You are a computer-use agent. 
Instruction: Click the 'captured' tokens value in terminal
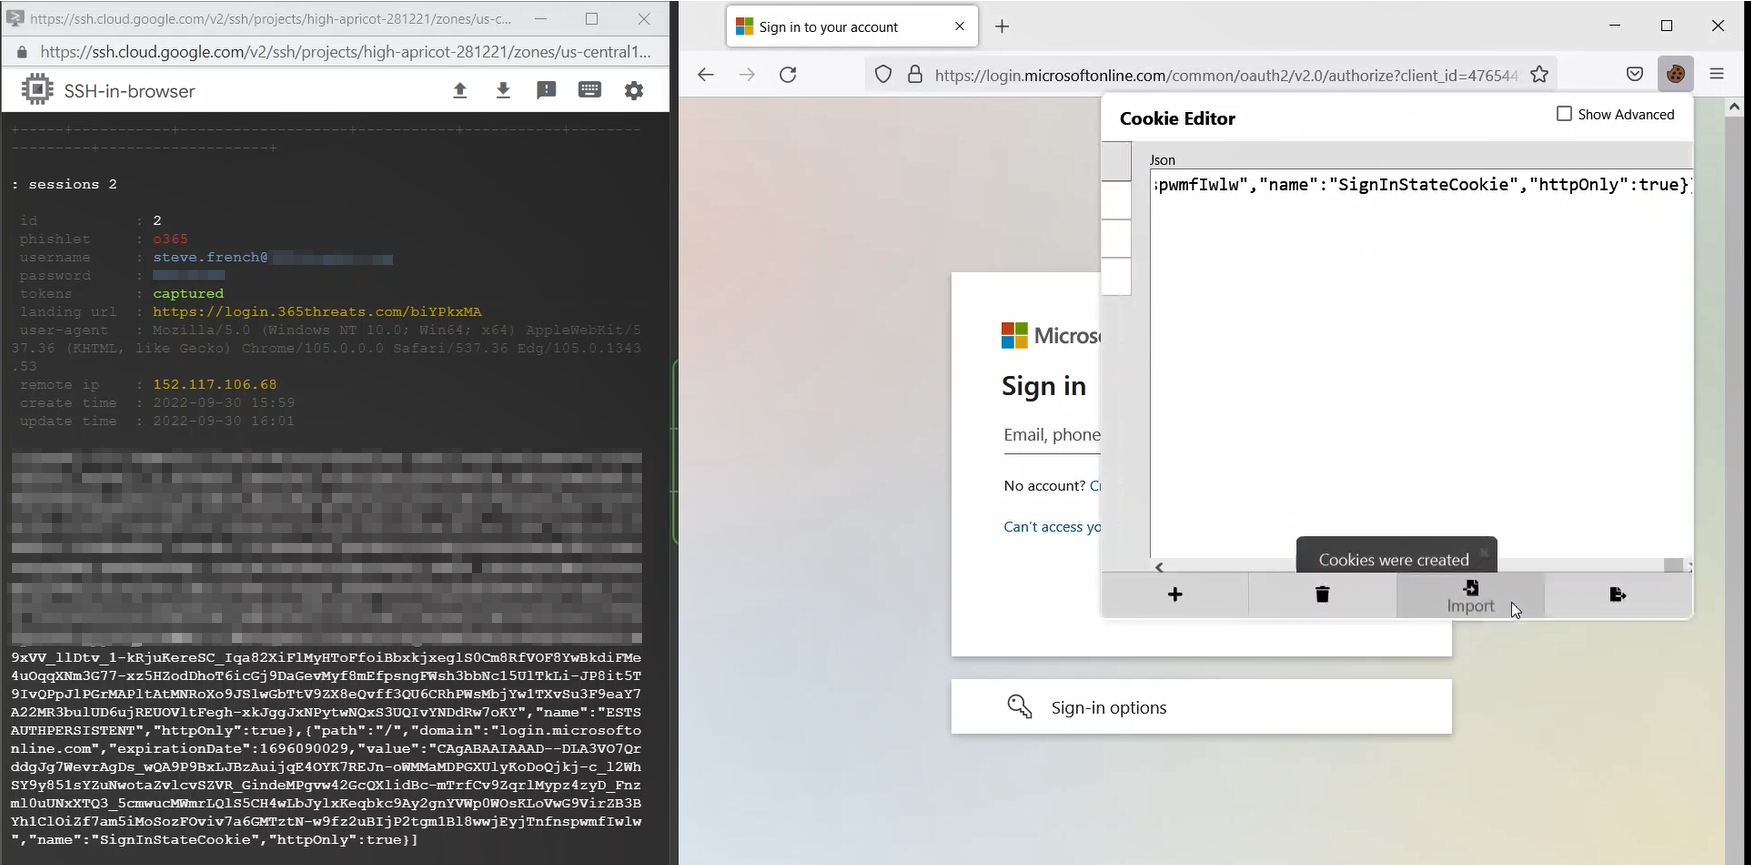[188, 294]
